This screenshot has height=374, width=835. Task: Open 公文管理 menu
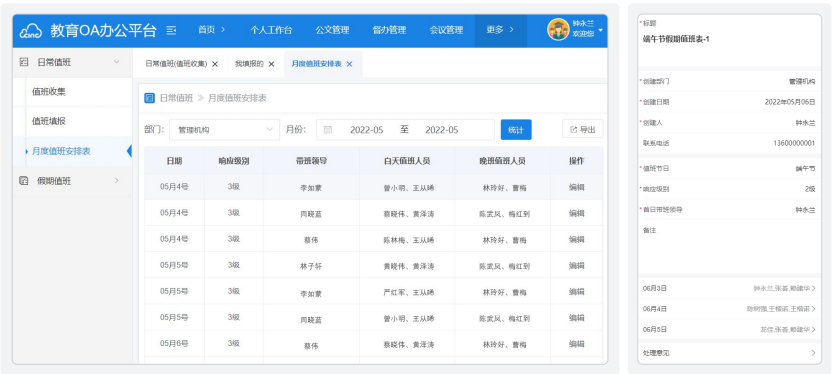coord(332,30)
